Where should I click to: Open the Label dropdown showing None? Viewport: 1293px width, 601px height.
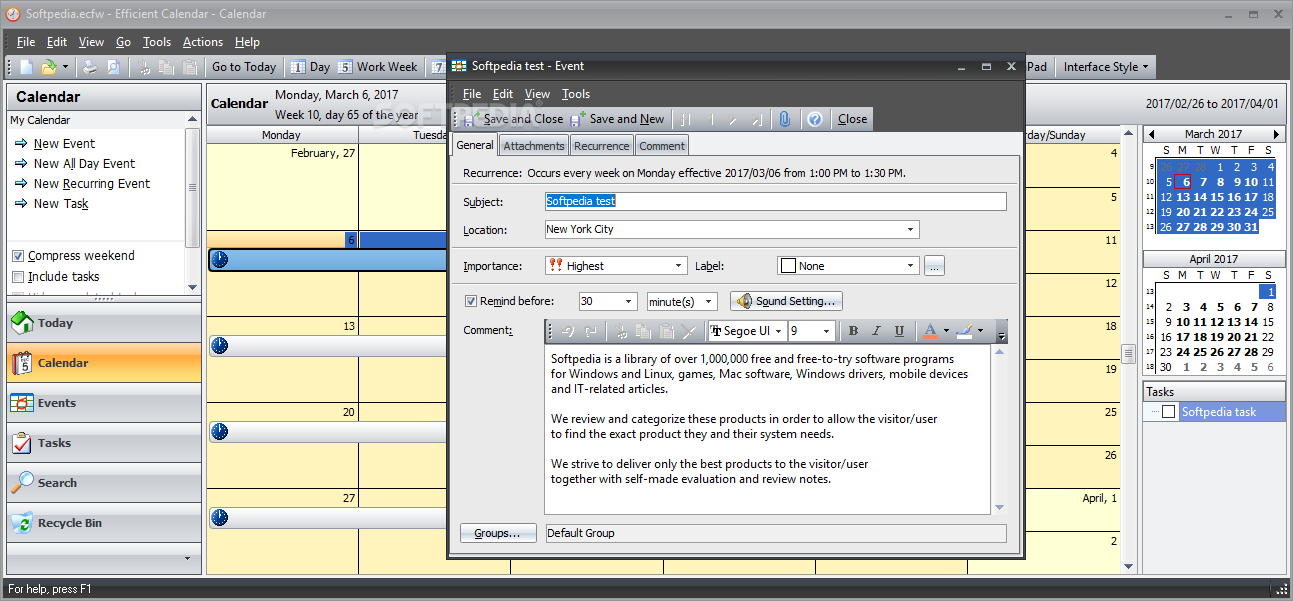(x=910, y=266)
